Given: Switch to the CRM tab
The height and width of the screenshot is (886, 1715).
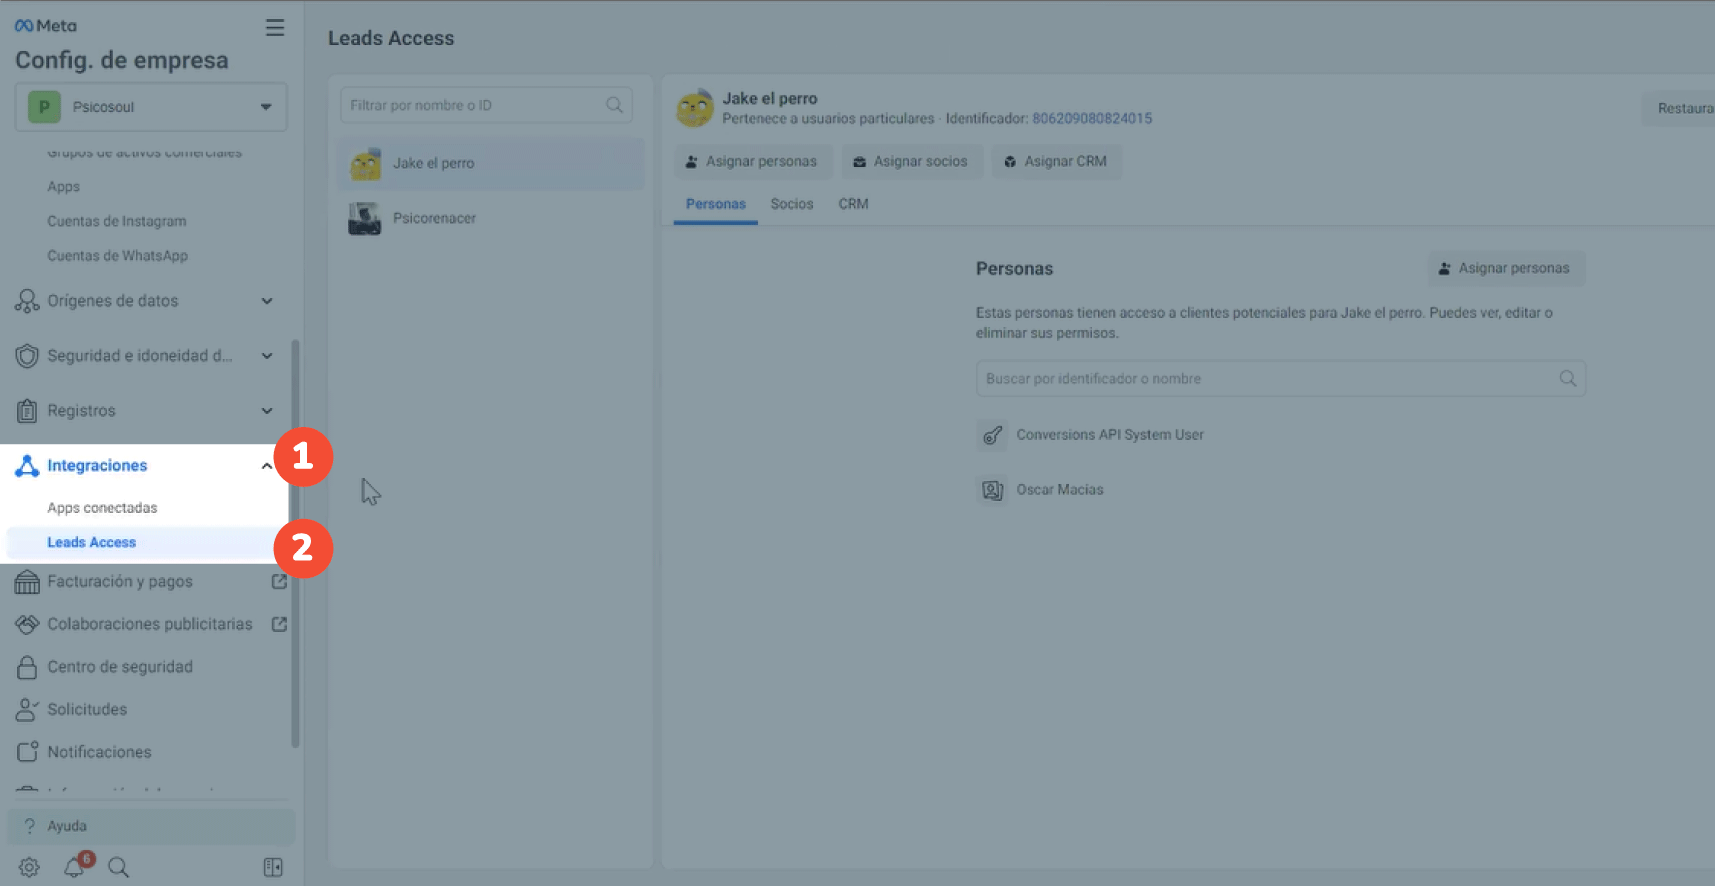Looking at the screenshot, I should (x=853, y=204).
